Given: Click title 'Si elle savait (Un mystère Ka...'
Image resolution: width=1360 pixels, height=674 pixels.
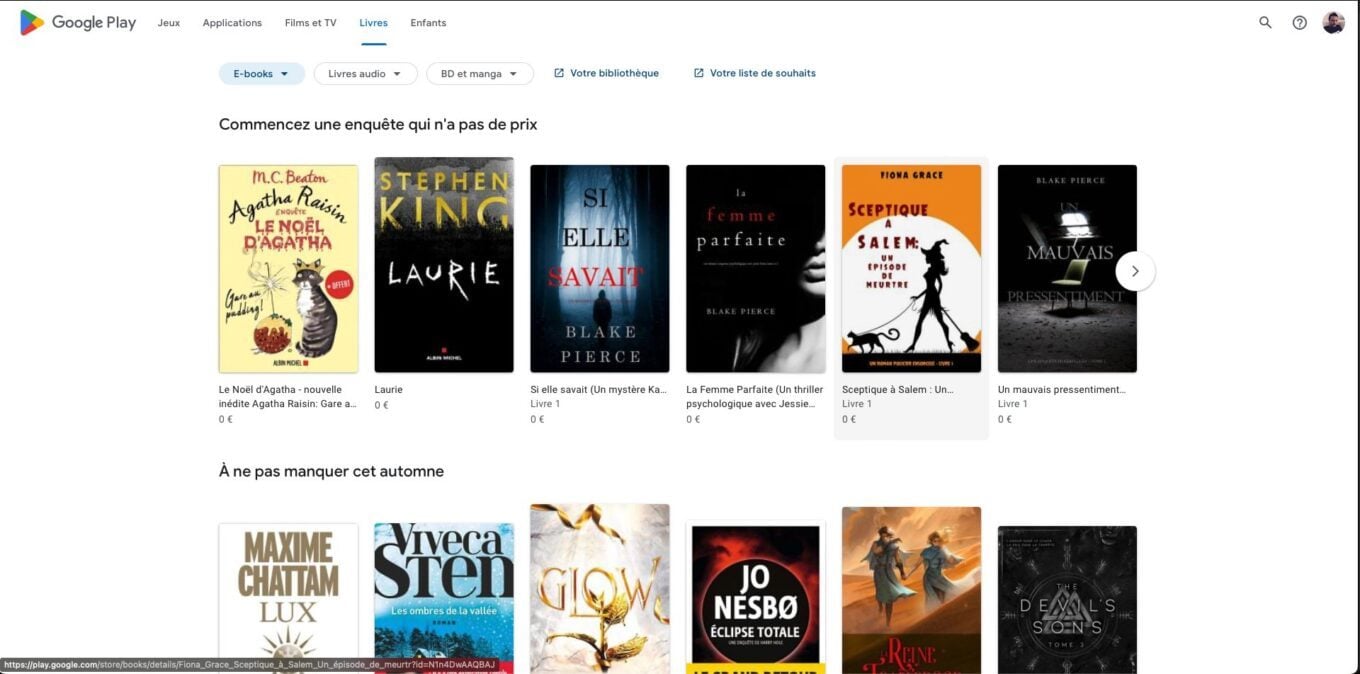Looking at the screenshot, I should [x=599, y=390].
